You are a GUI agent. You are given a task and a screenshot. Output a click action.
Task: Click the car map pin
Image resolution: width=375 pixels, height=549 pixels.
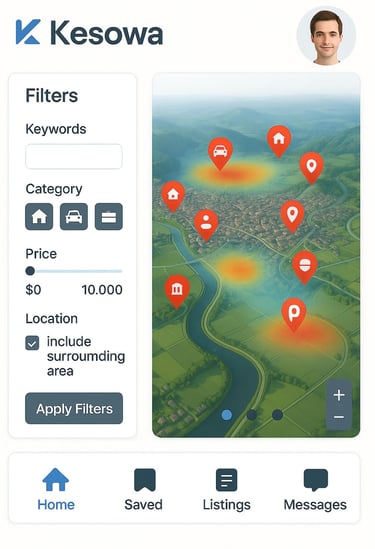(220, 153)
